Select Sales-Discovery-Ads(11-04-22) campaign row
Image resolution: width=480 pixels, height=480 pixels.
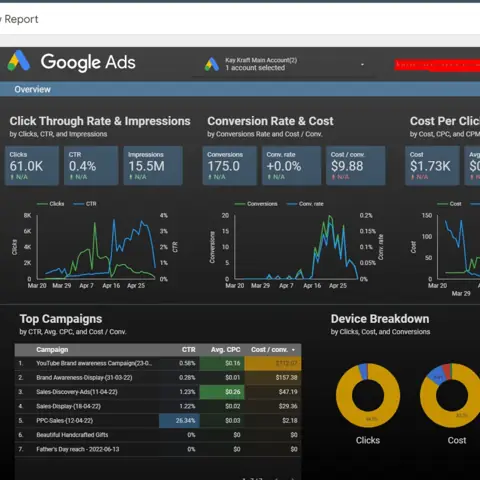[158, 392]
